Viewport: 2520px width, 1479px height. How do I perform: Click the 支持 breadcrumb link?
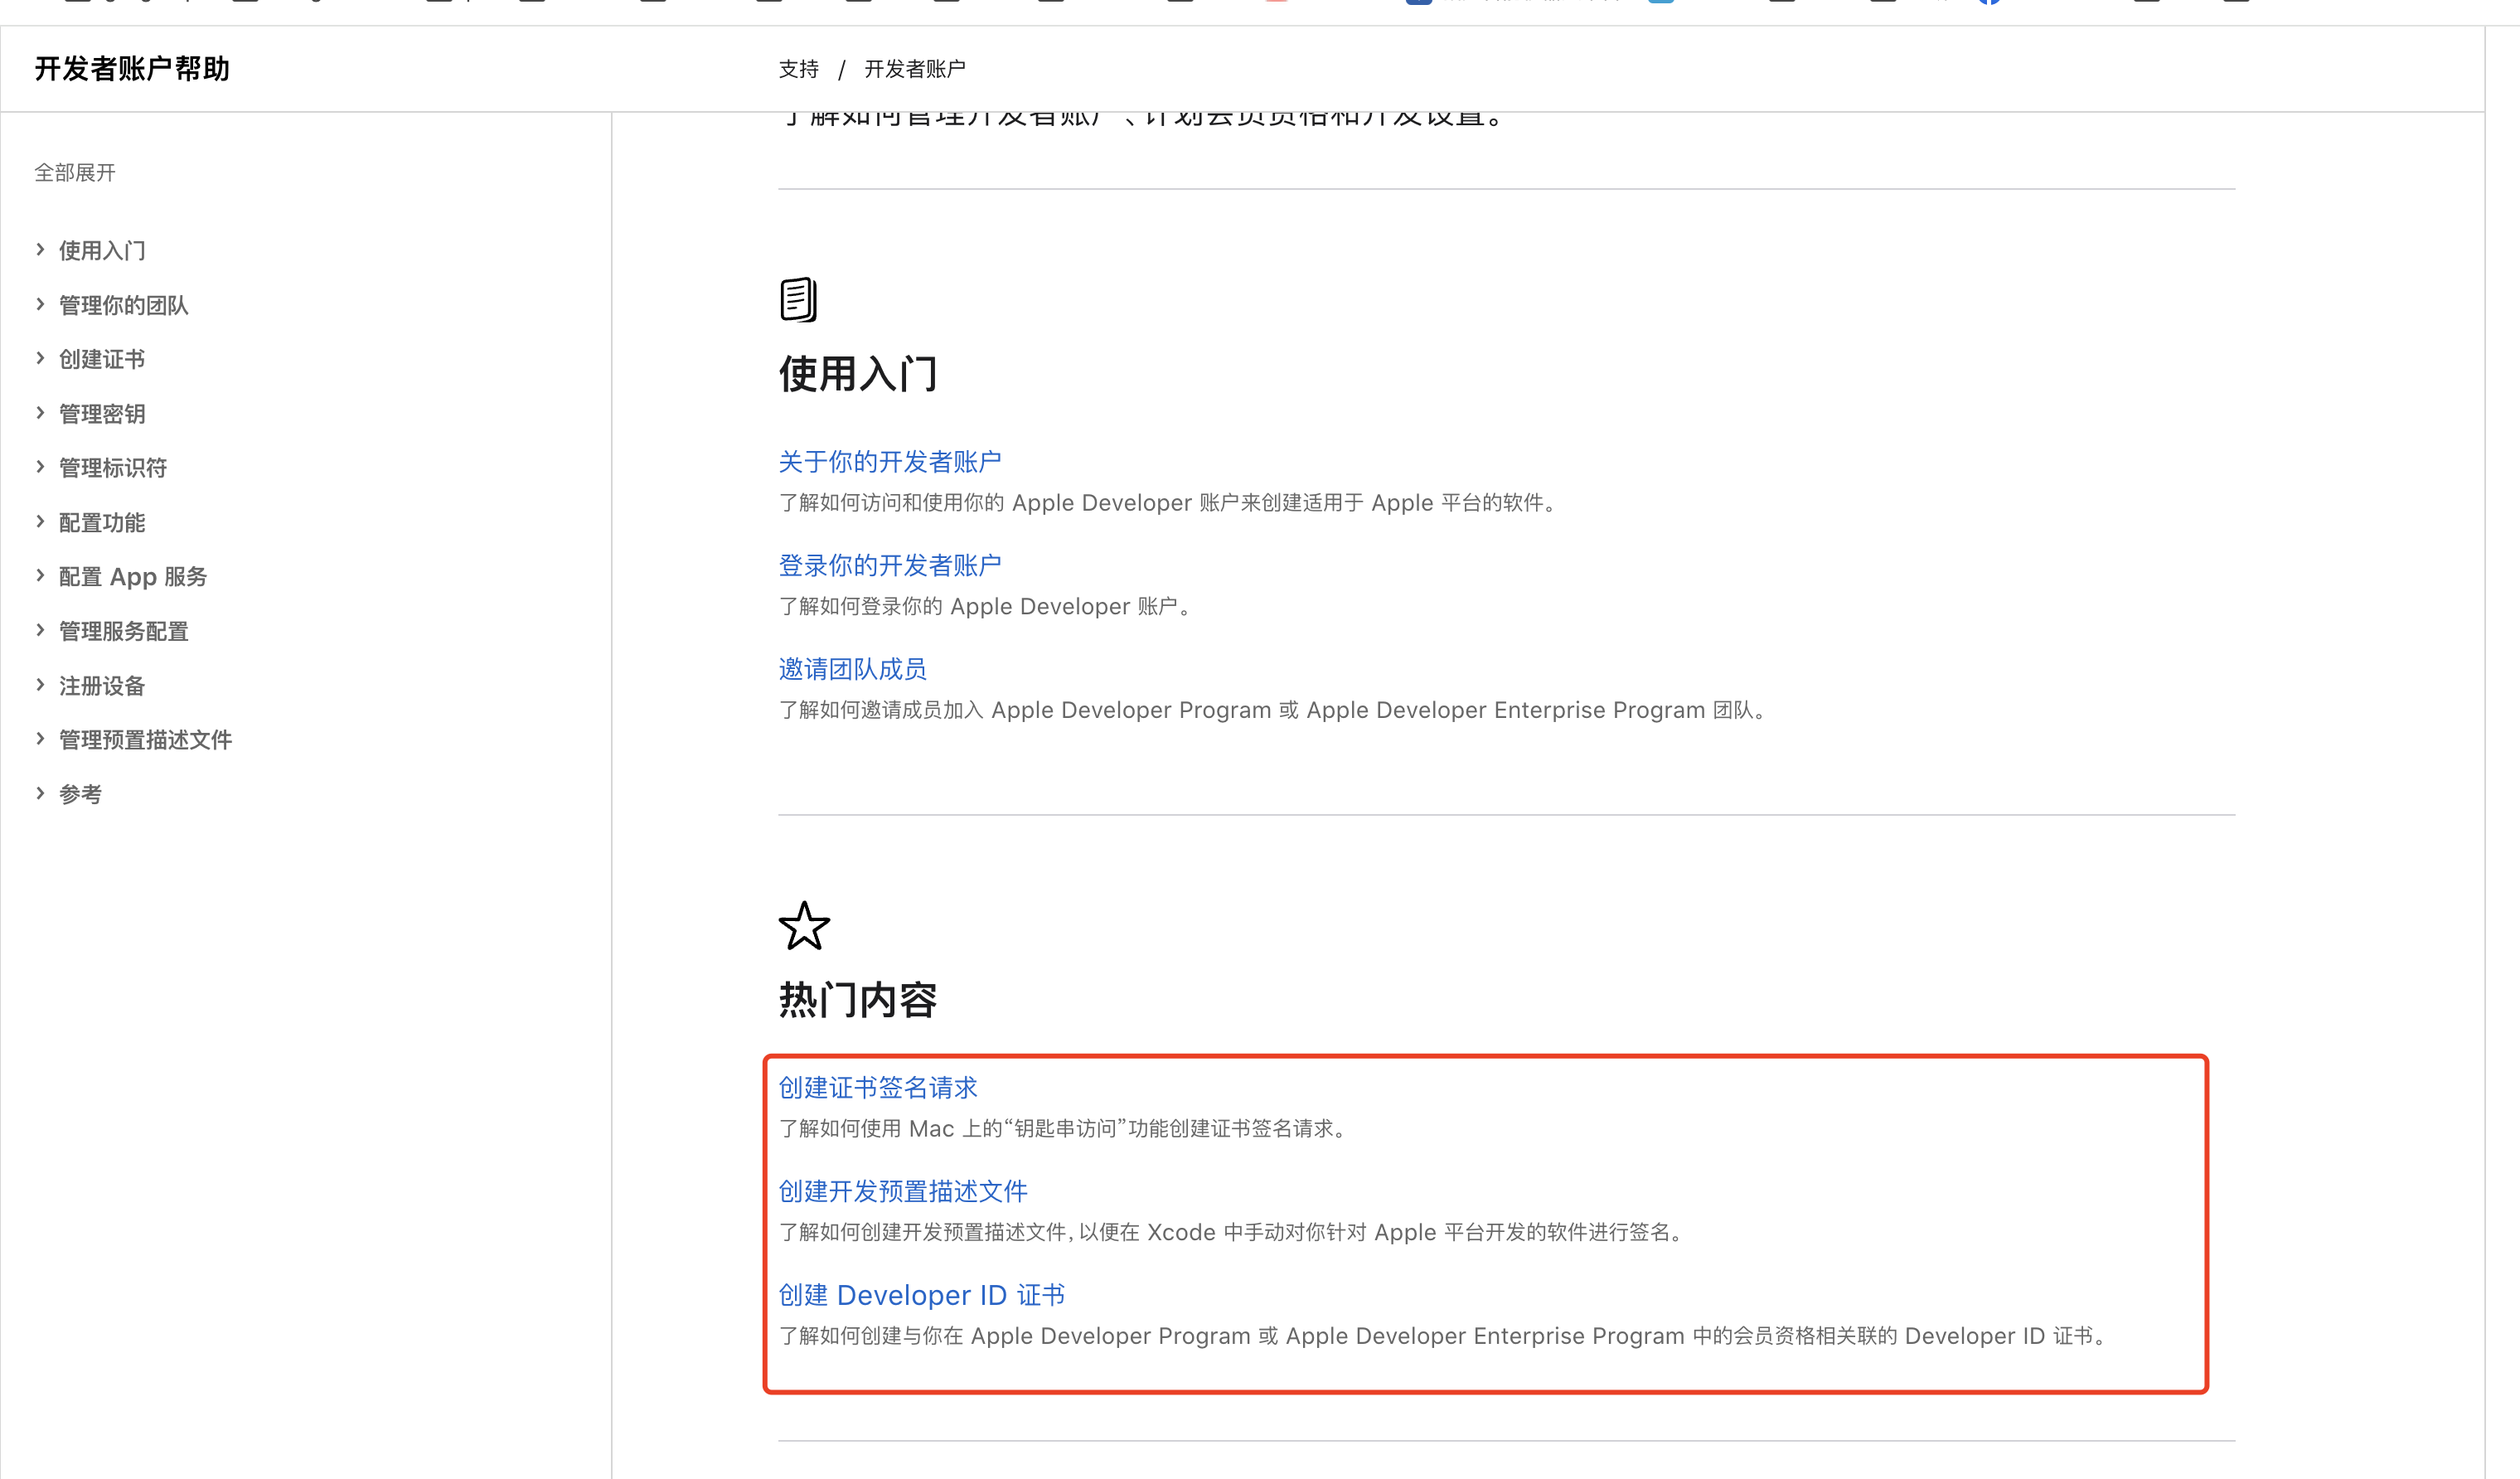click(798, 69)
